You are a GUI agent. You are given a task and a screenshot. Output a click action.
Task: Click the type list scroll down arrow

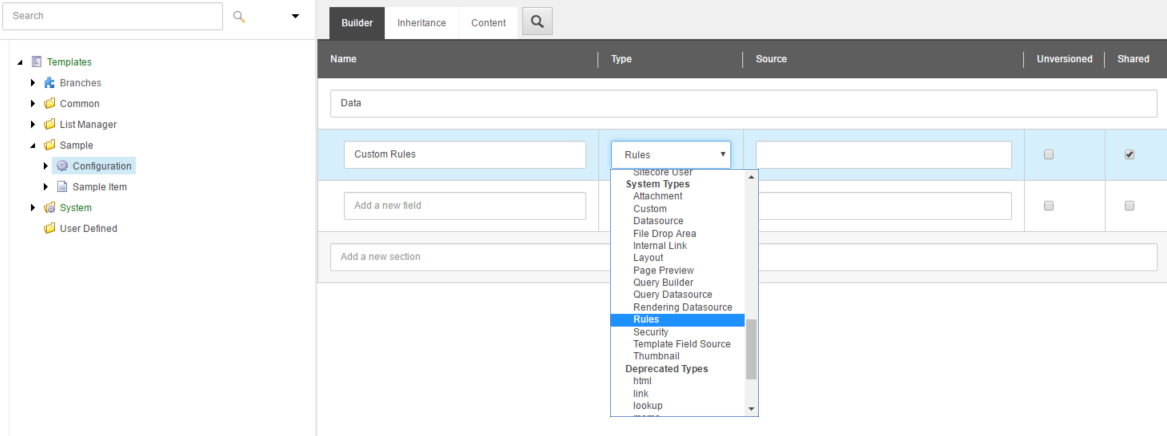[751, 408]
